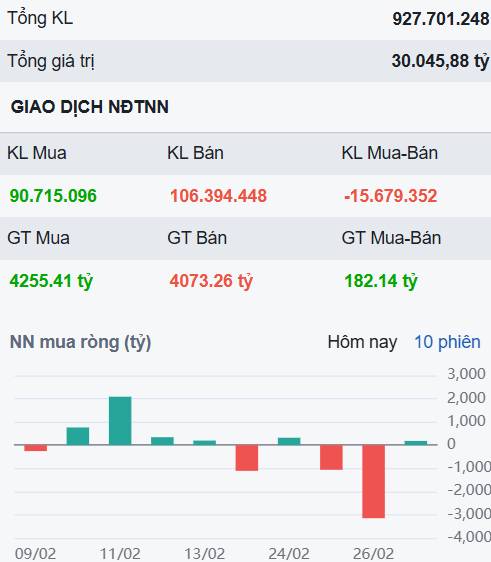Click the green bar at 24/02
This screenshot has width=491, height=562.
coord(289,441)
